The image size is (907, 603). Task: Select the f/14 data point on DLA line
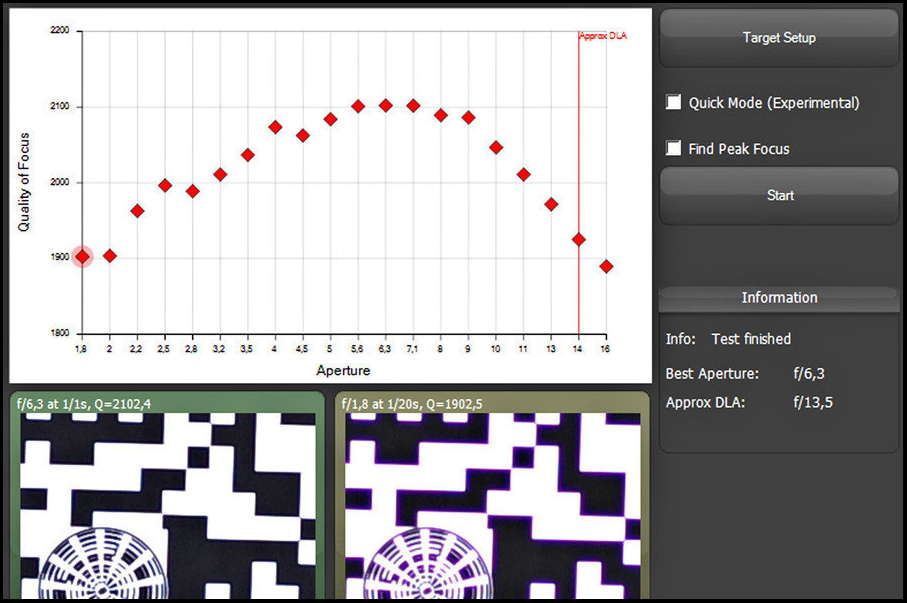578,239
